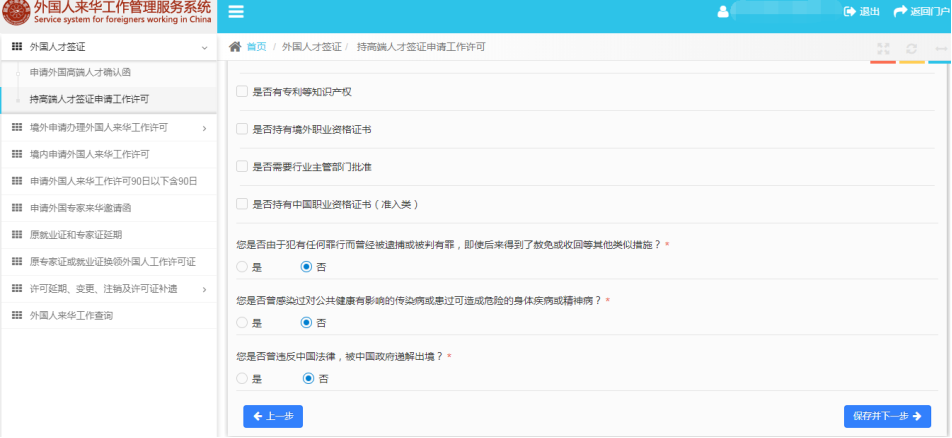This screenshot has height=438, width=952.
Task: Click the system logo emblem
Action: click(x=16, y=12)
